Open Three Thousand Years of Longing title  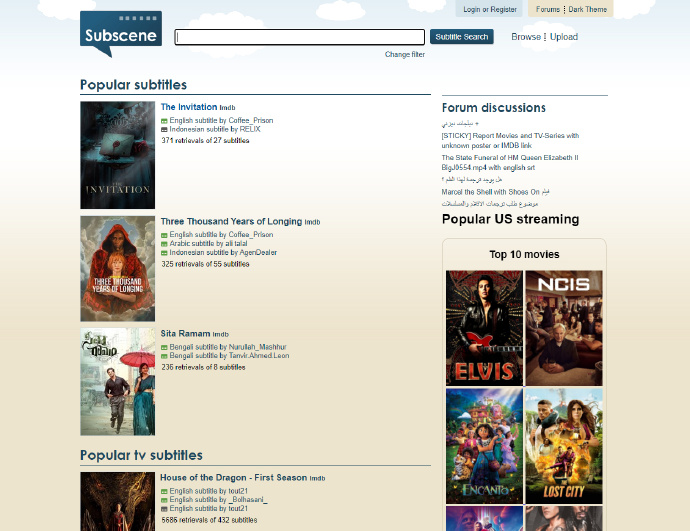231,221
